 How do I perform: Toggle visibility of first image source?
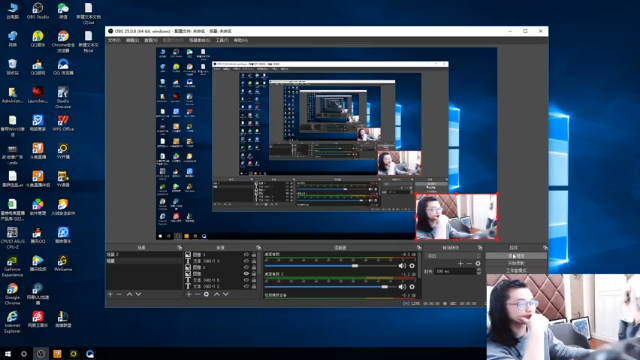[x=246, y=255]
